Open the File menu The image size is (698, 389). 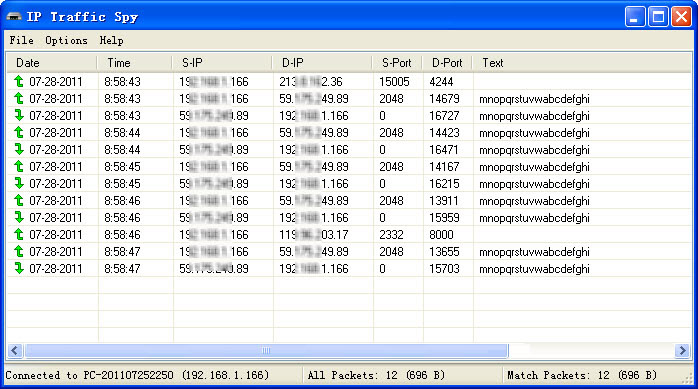click(x=21, y=41)
